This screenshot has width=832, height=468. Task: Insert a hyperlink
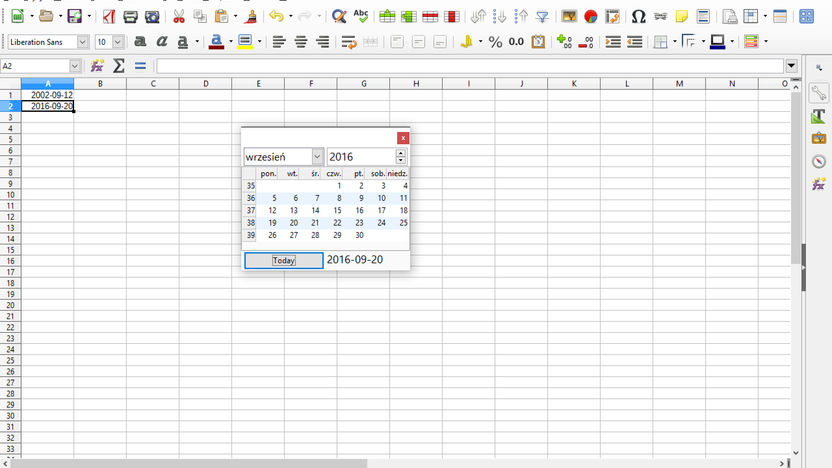(x=660, y=16)
